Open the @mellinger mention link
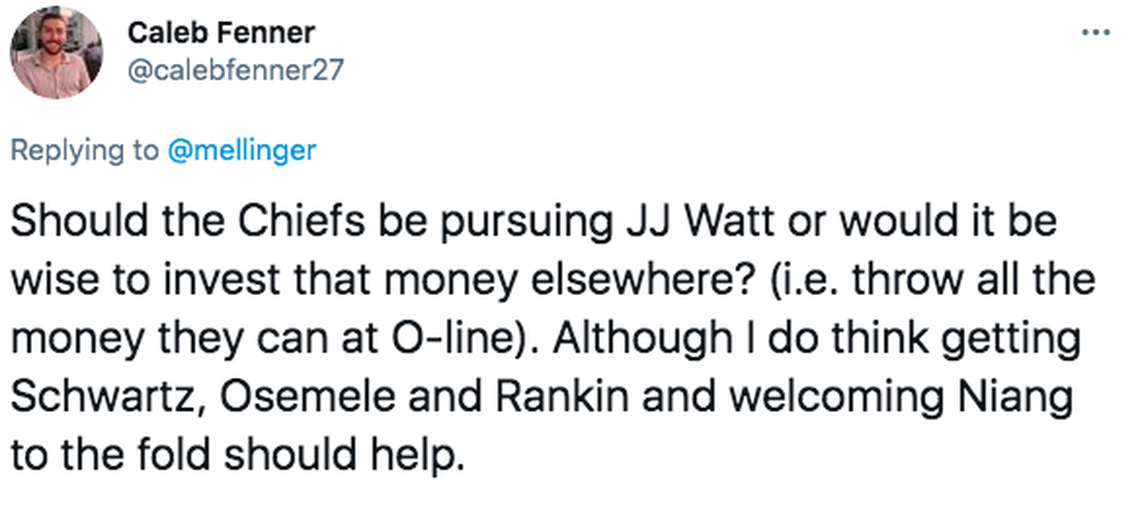 241,150
